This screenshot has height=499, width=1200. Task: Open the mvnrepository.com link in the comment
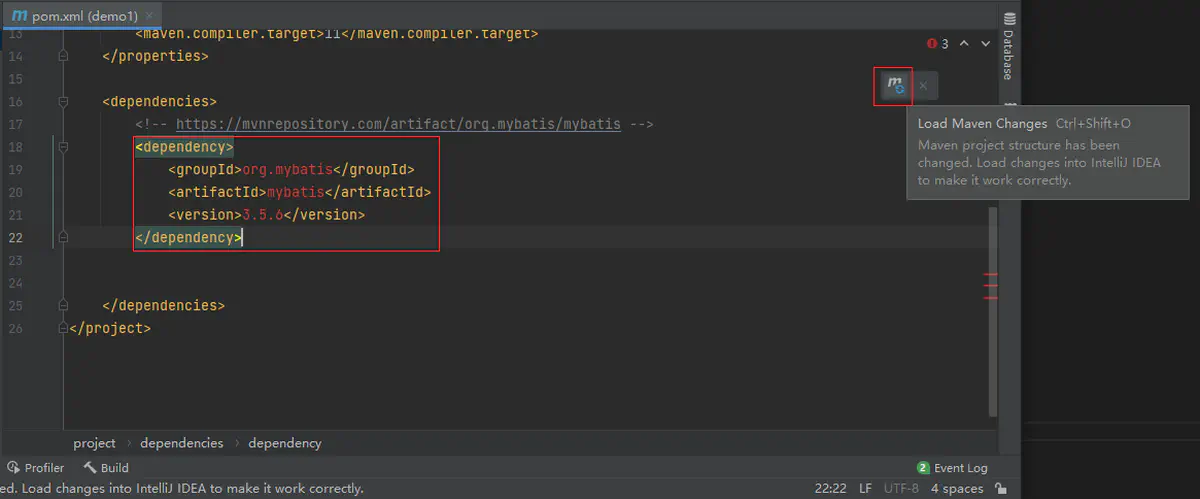click(x=398, y=125)
